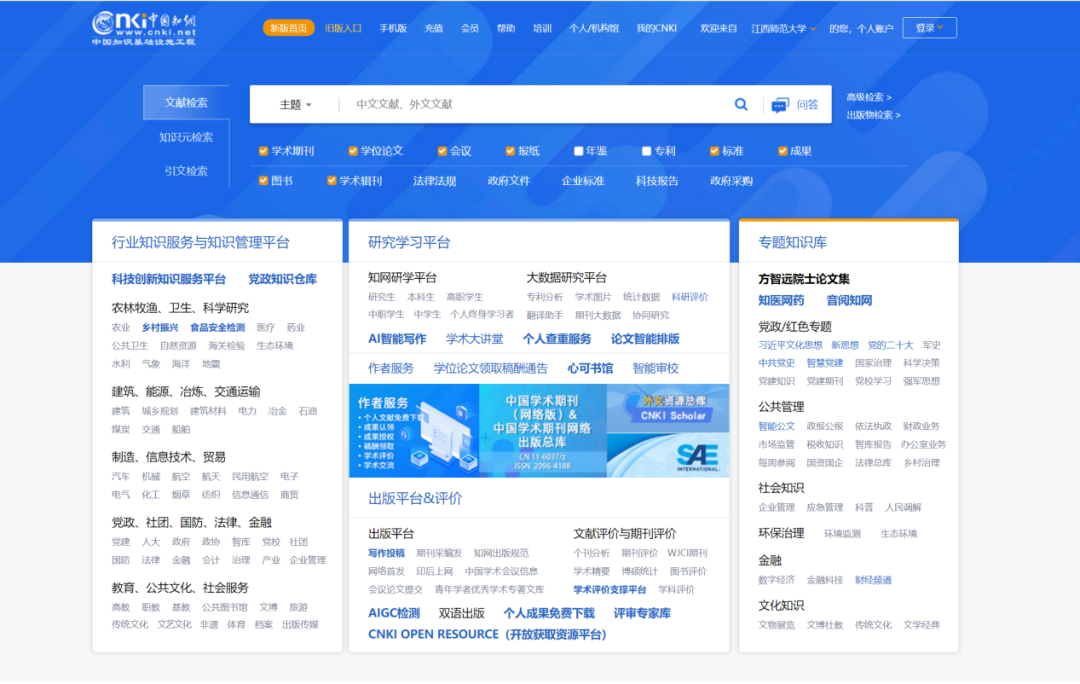Open 智能审校 link
This screenshot has width=1080, height=684.
click(x=656, y=369)
